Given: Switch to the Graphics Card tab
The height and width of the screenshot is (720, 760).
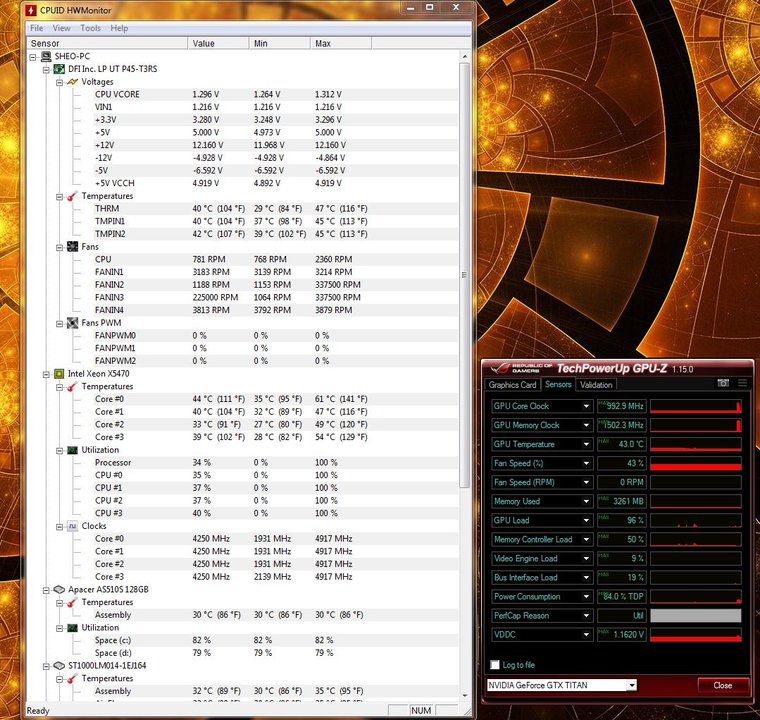Looking at the screenshot, I should [512, 385].
